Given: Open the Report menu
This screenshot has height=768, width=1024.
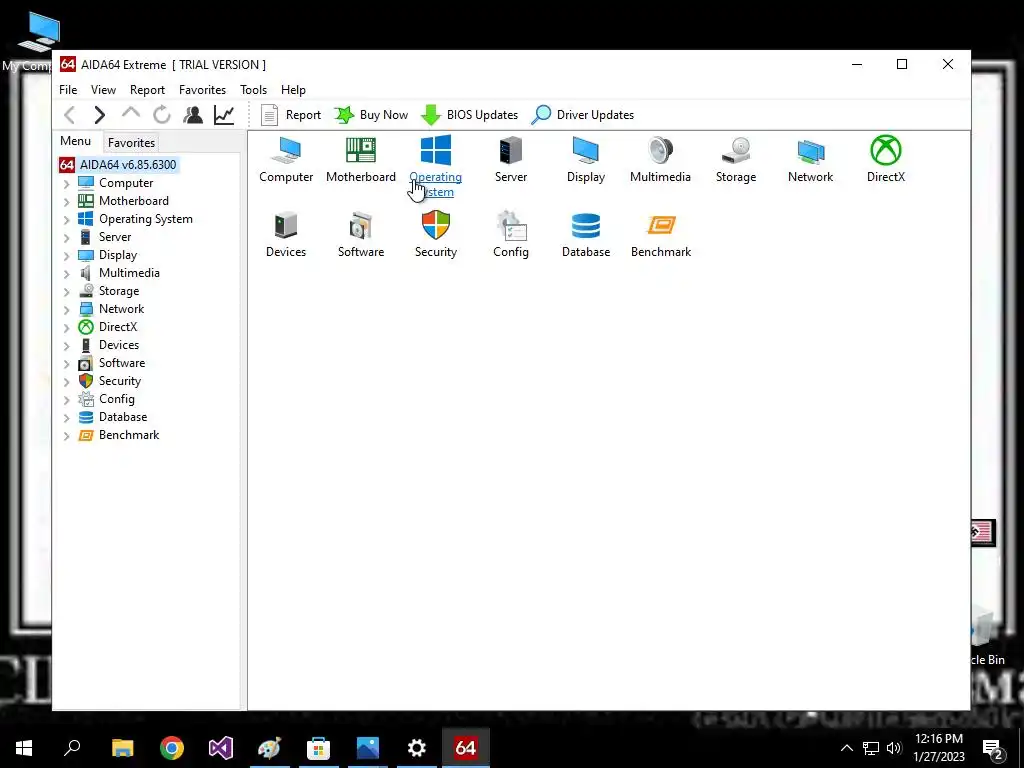Looking at the screenshot, I should click(x=147, y=89).
